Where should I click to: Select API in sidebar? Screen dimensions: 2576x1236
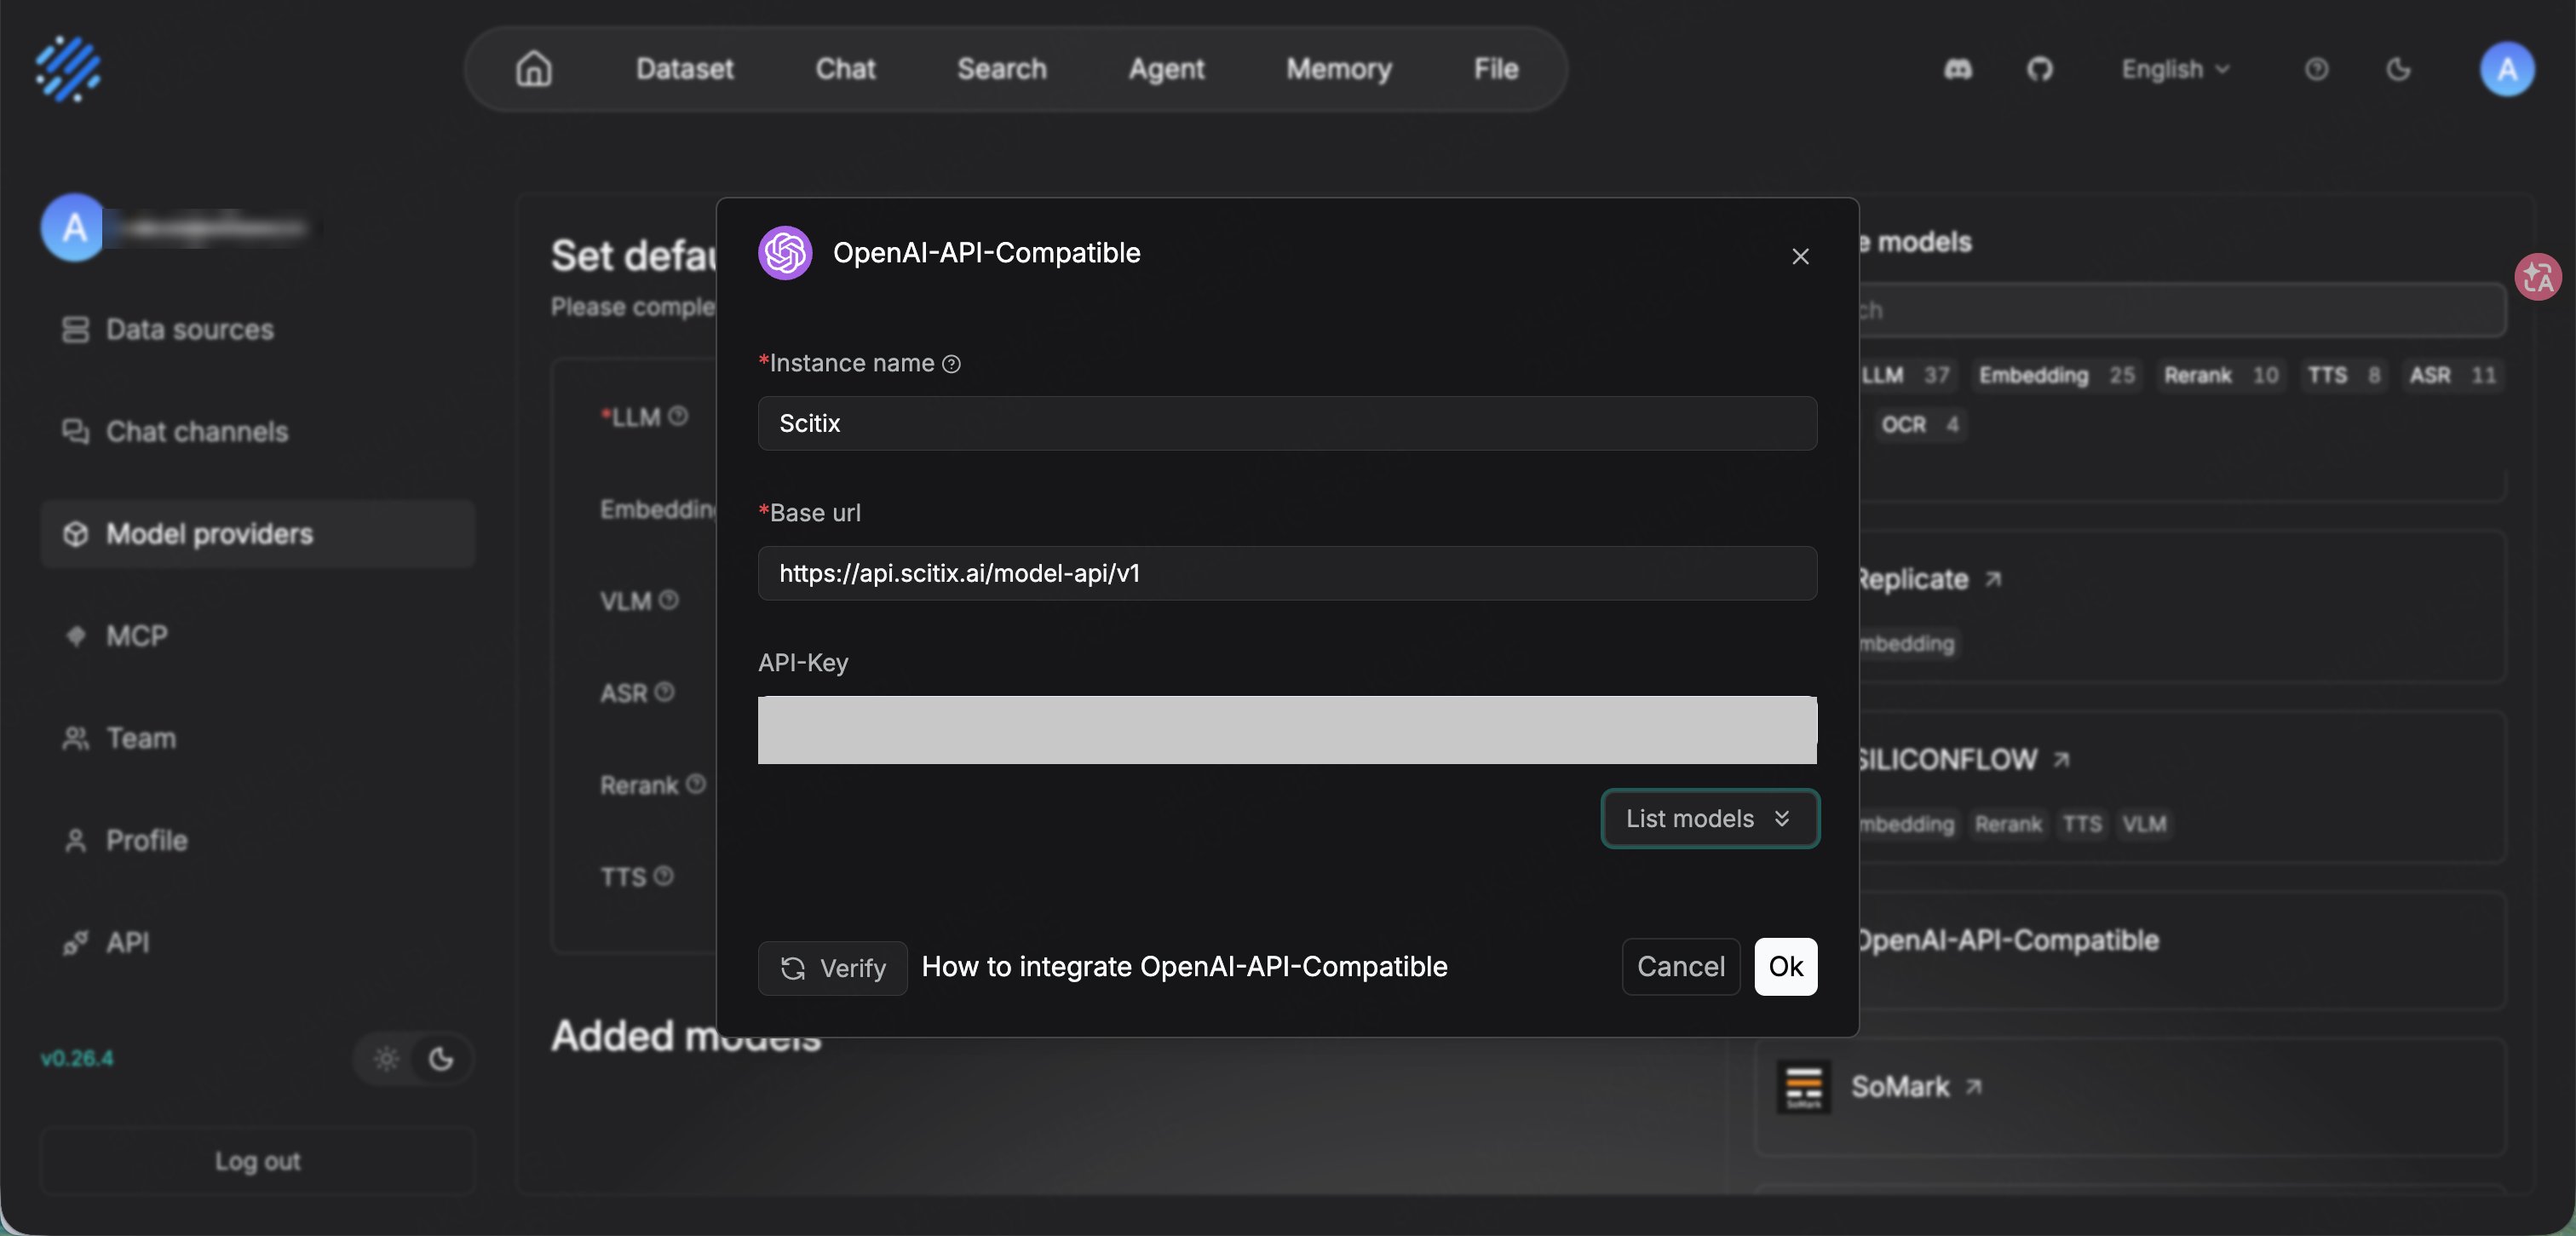(257, 942)
